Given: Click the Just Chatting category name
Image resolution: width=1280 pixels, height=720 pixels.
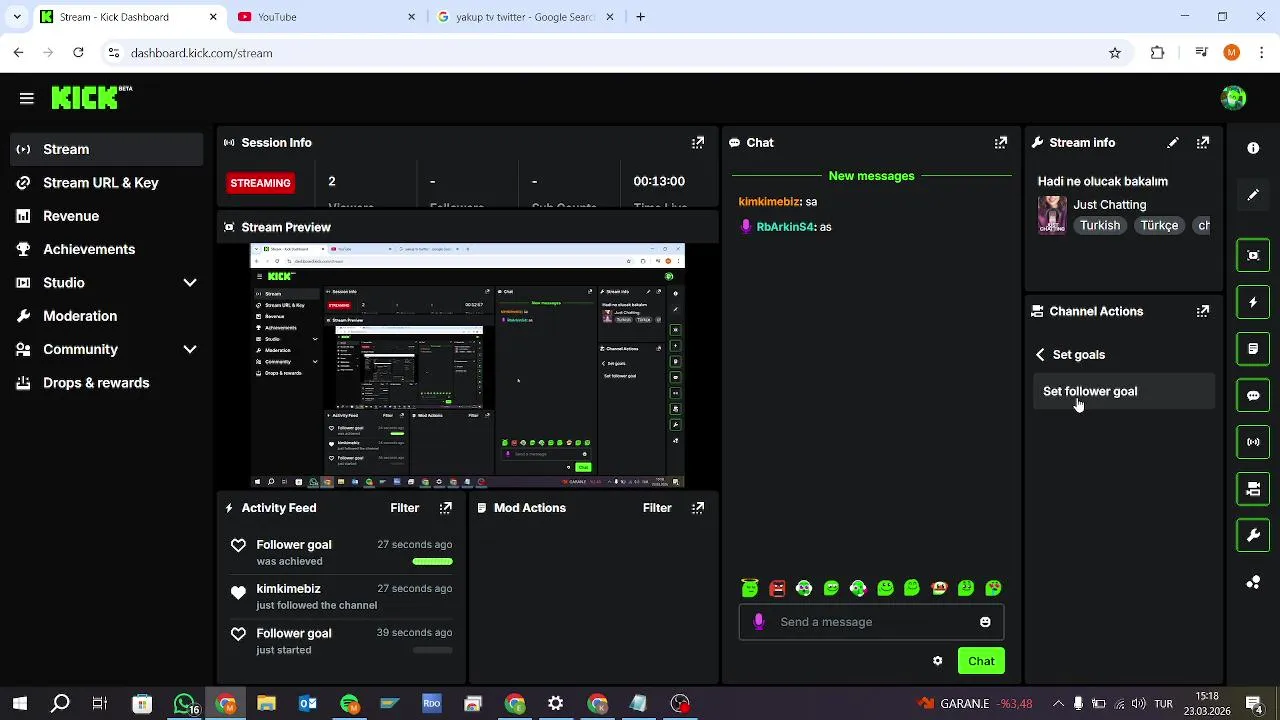Looking at the screenshot, I should tap(1109, 205).
